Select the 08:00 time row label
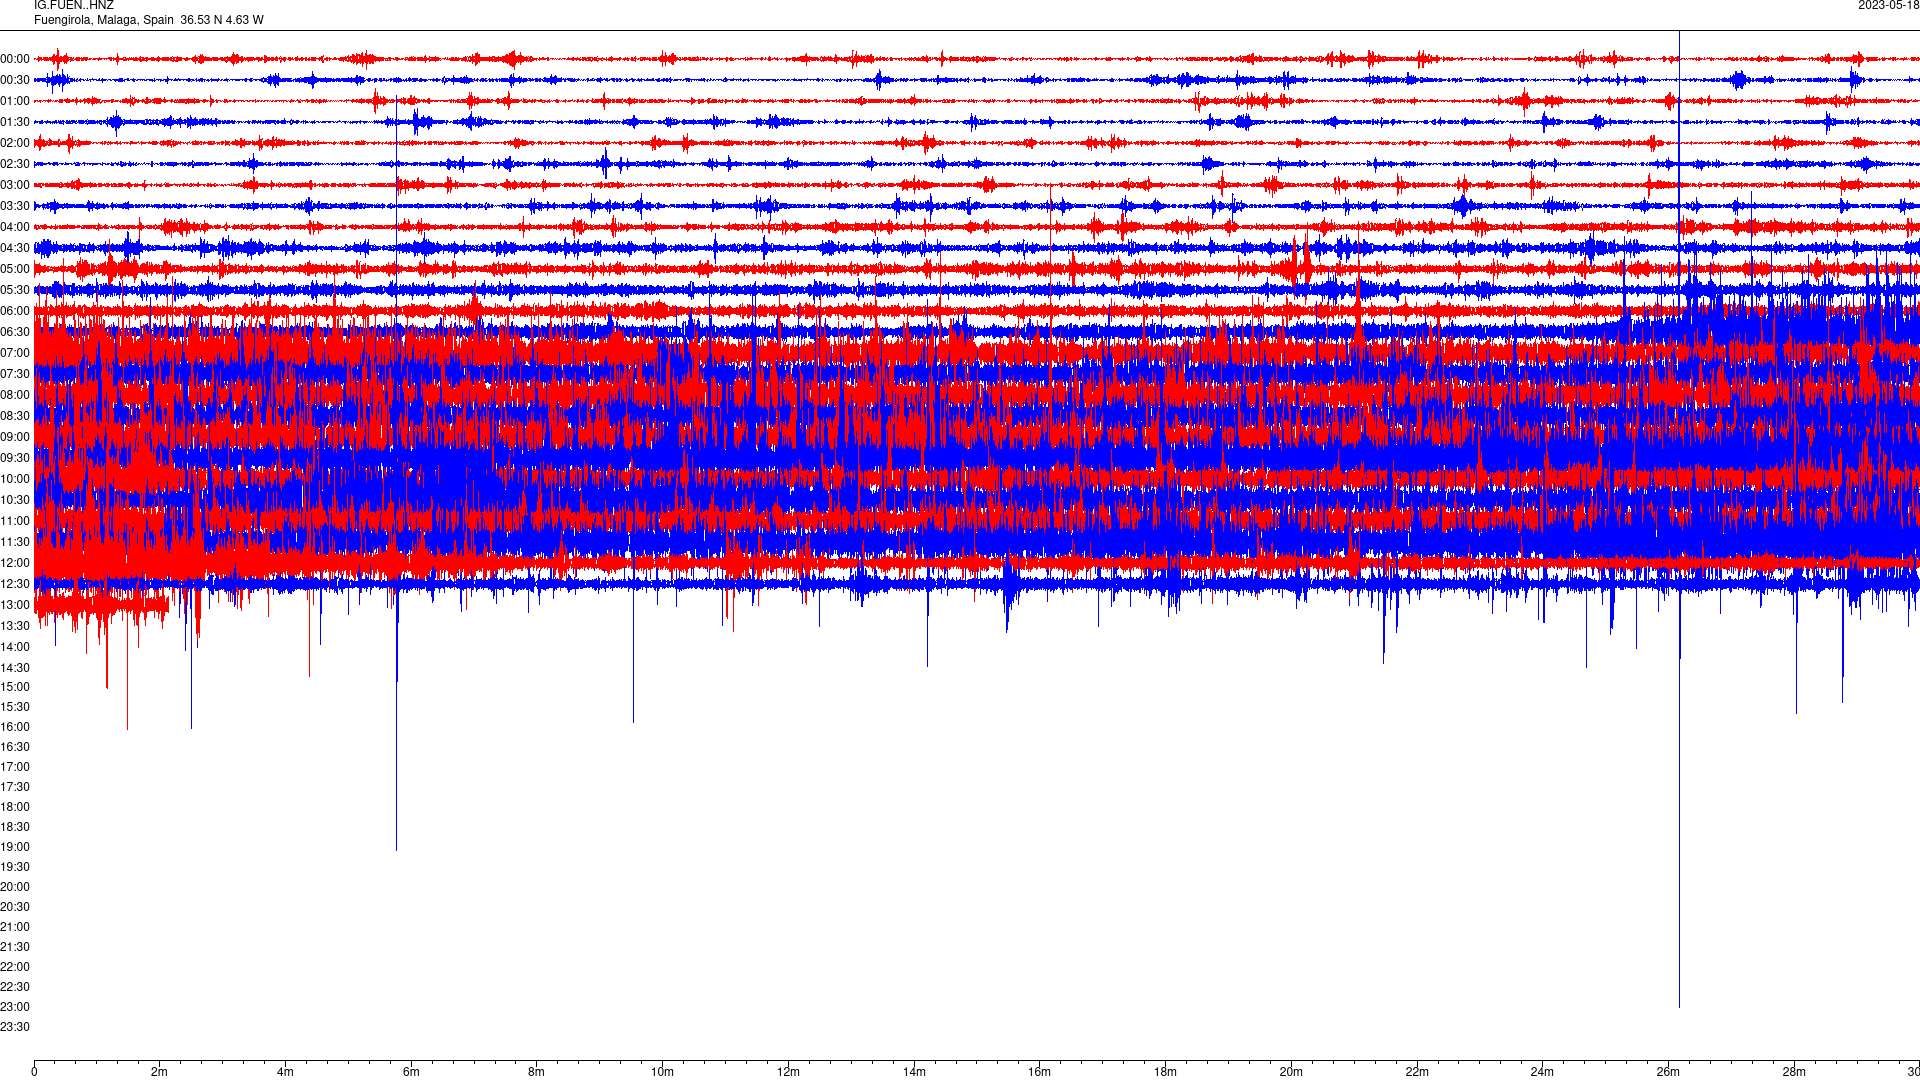1920x1080 pixels. tap(15, 395)
